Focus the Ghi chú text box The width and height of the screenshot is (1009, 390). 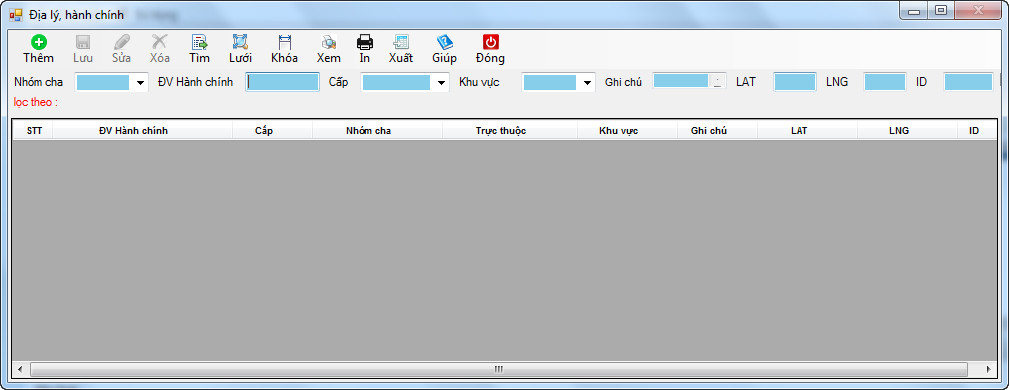tap(681, 81)
